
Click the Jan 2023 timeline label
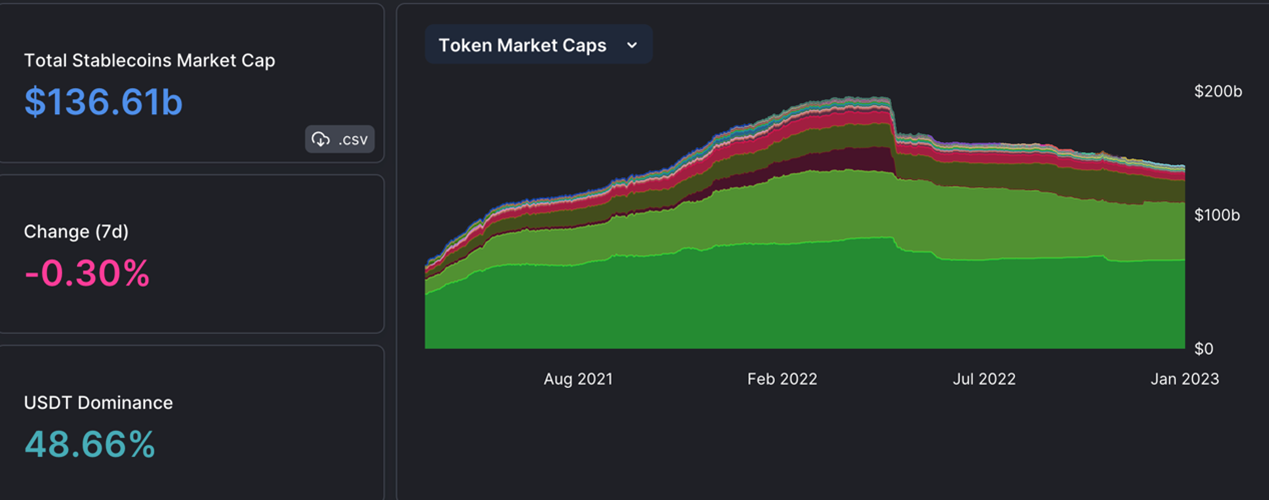(x=1186, y=379)
